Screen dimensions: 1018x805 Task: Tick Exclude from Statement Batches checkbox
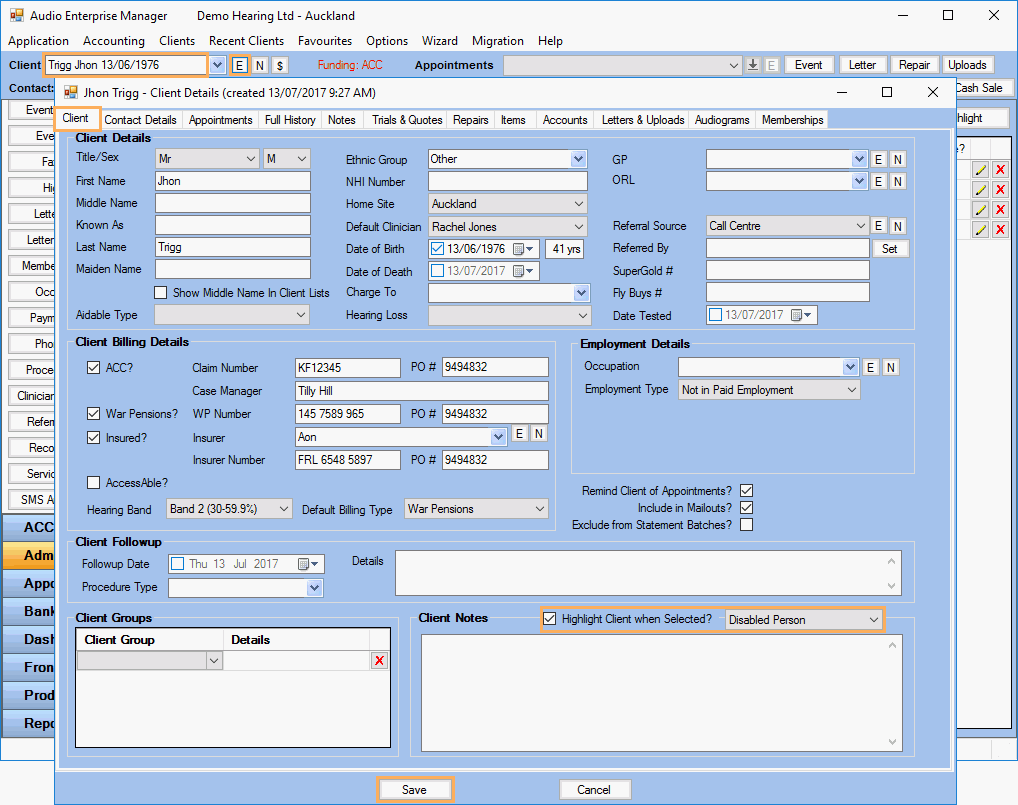745,525
